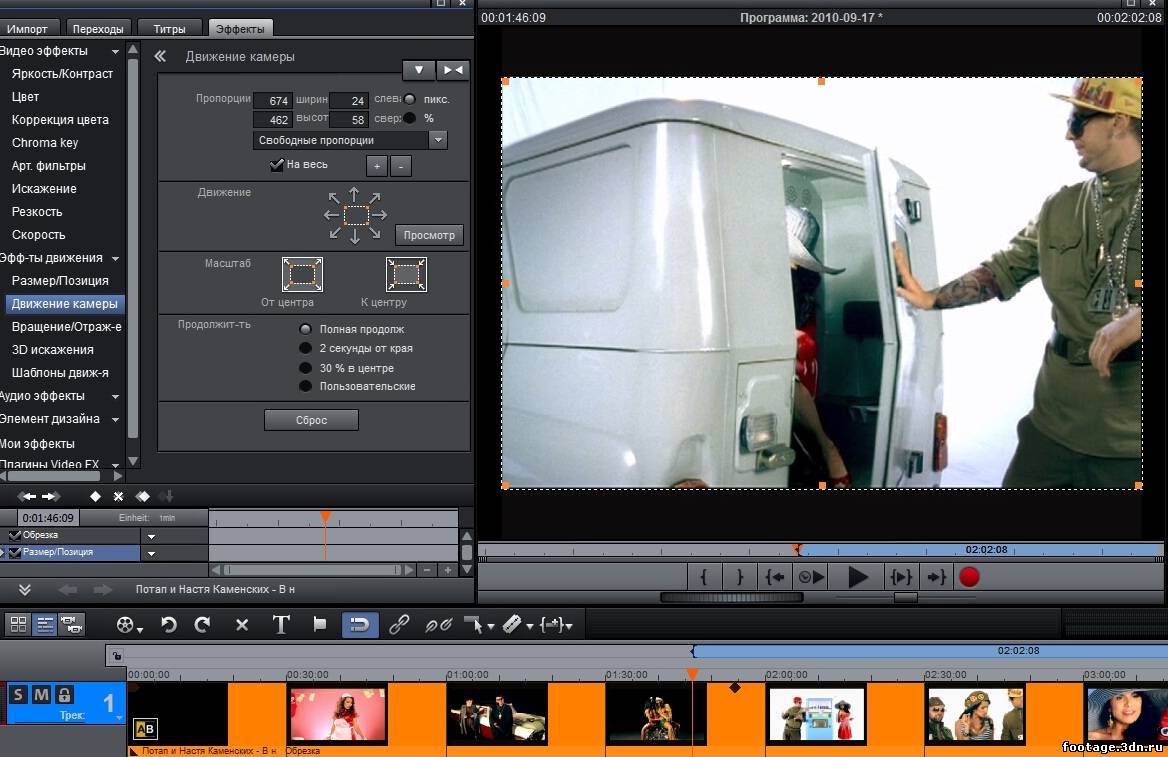Open the down-arrow menu in the camera movement panel header

(419, 70)
